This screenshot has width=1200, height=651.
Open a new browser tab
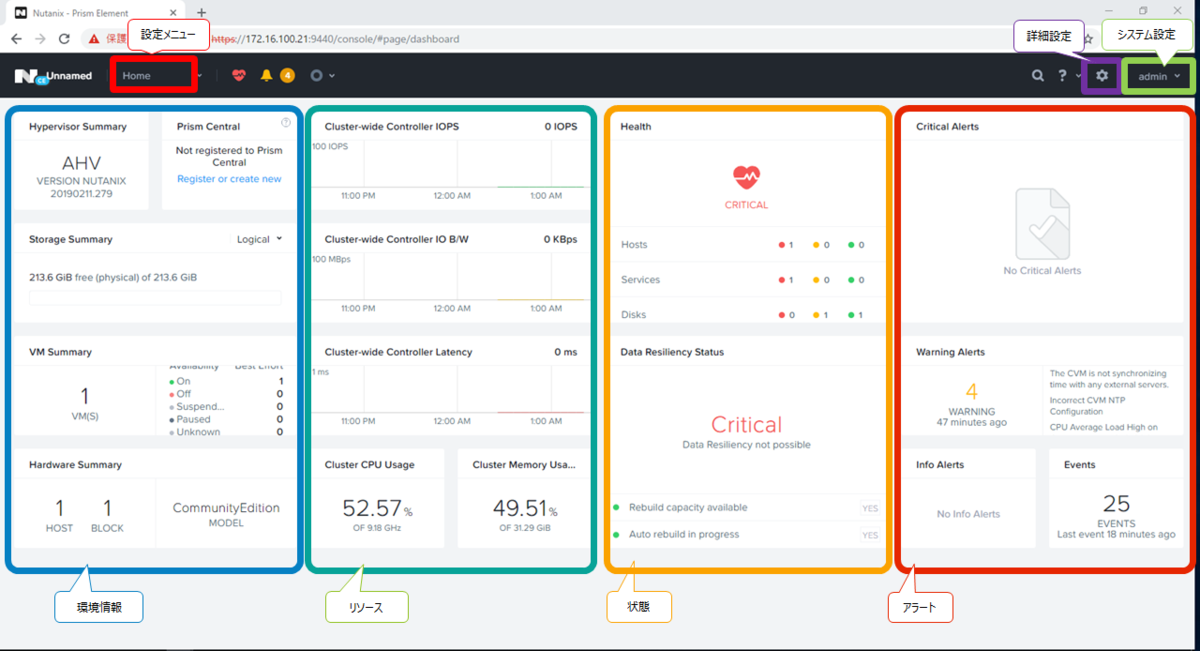coord(201,12)
